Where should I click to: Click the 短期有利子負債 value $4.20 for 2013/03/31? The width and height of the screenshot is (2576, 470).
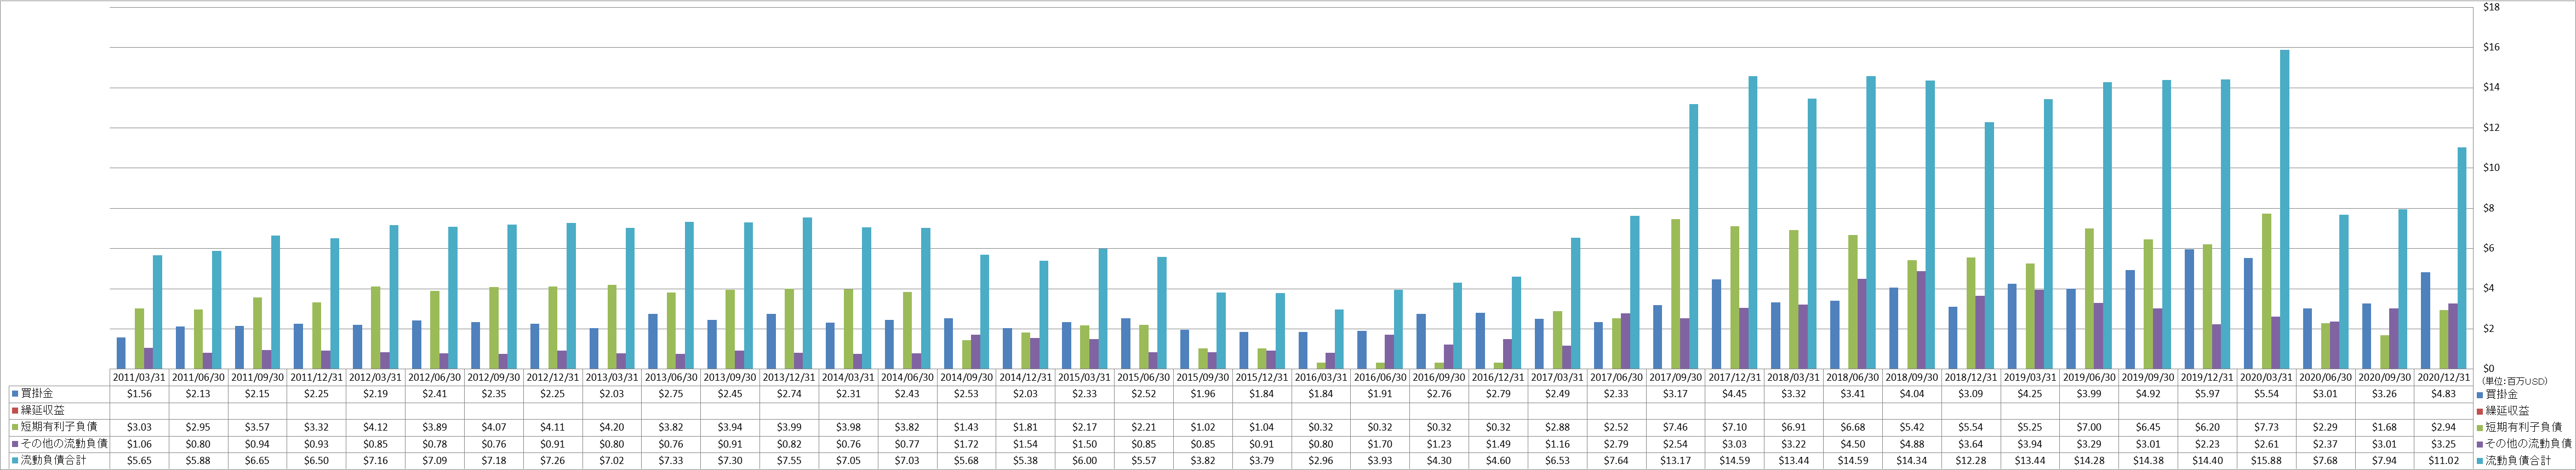click(x=612, y=427)
